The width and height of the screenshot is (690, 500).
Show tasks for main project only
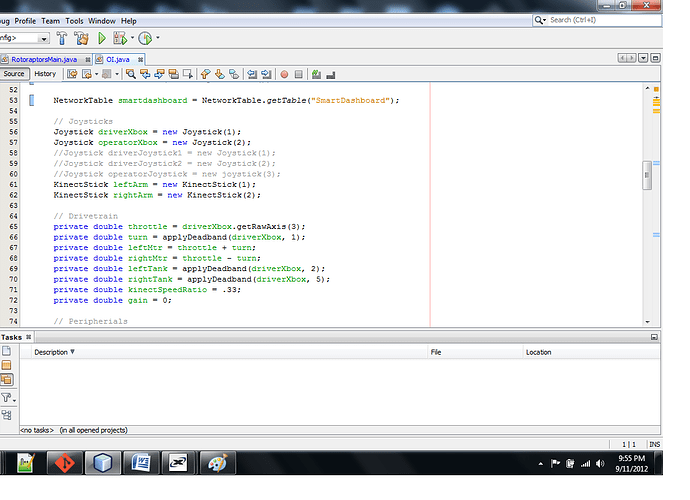tap(7, 365)
